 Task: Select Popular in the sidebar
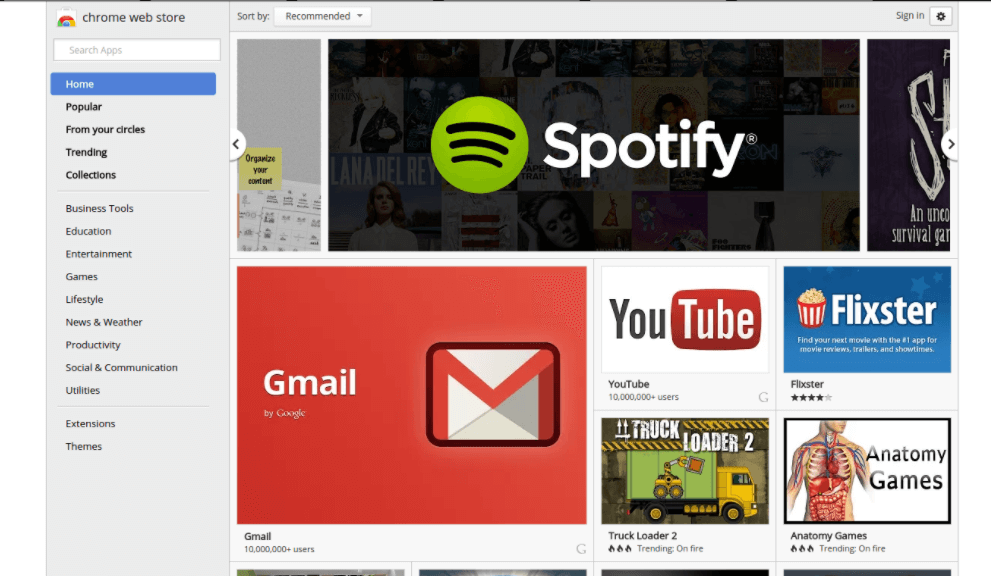pos(84,107)
